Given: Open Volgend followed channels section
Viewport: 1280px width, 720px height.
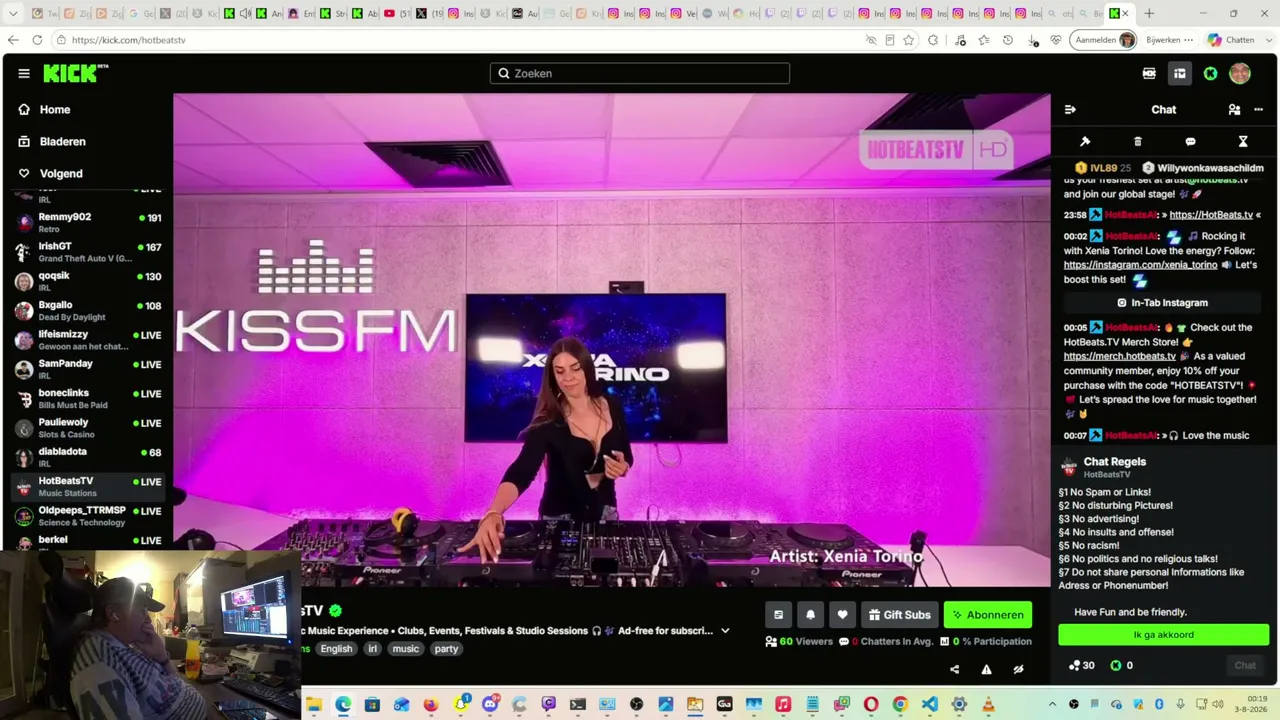Looking at the screenshot, I should 61,174.
